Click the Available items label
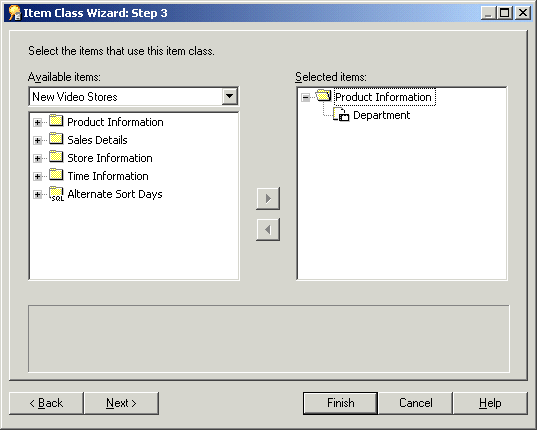Viewport: 537px width, 430px height. point(64,77)
